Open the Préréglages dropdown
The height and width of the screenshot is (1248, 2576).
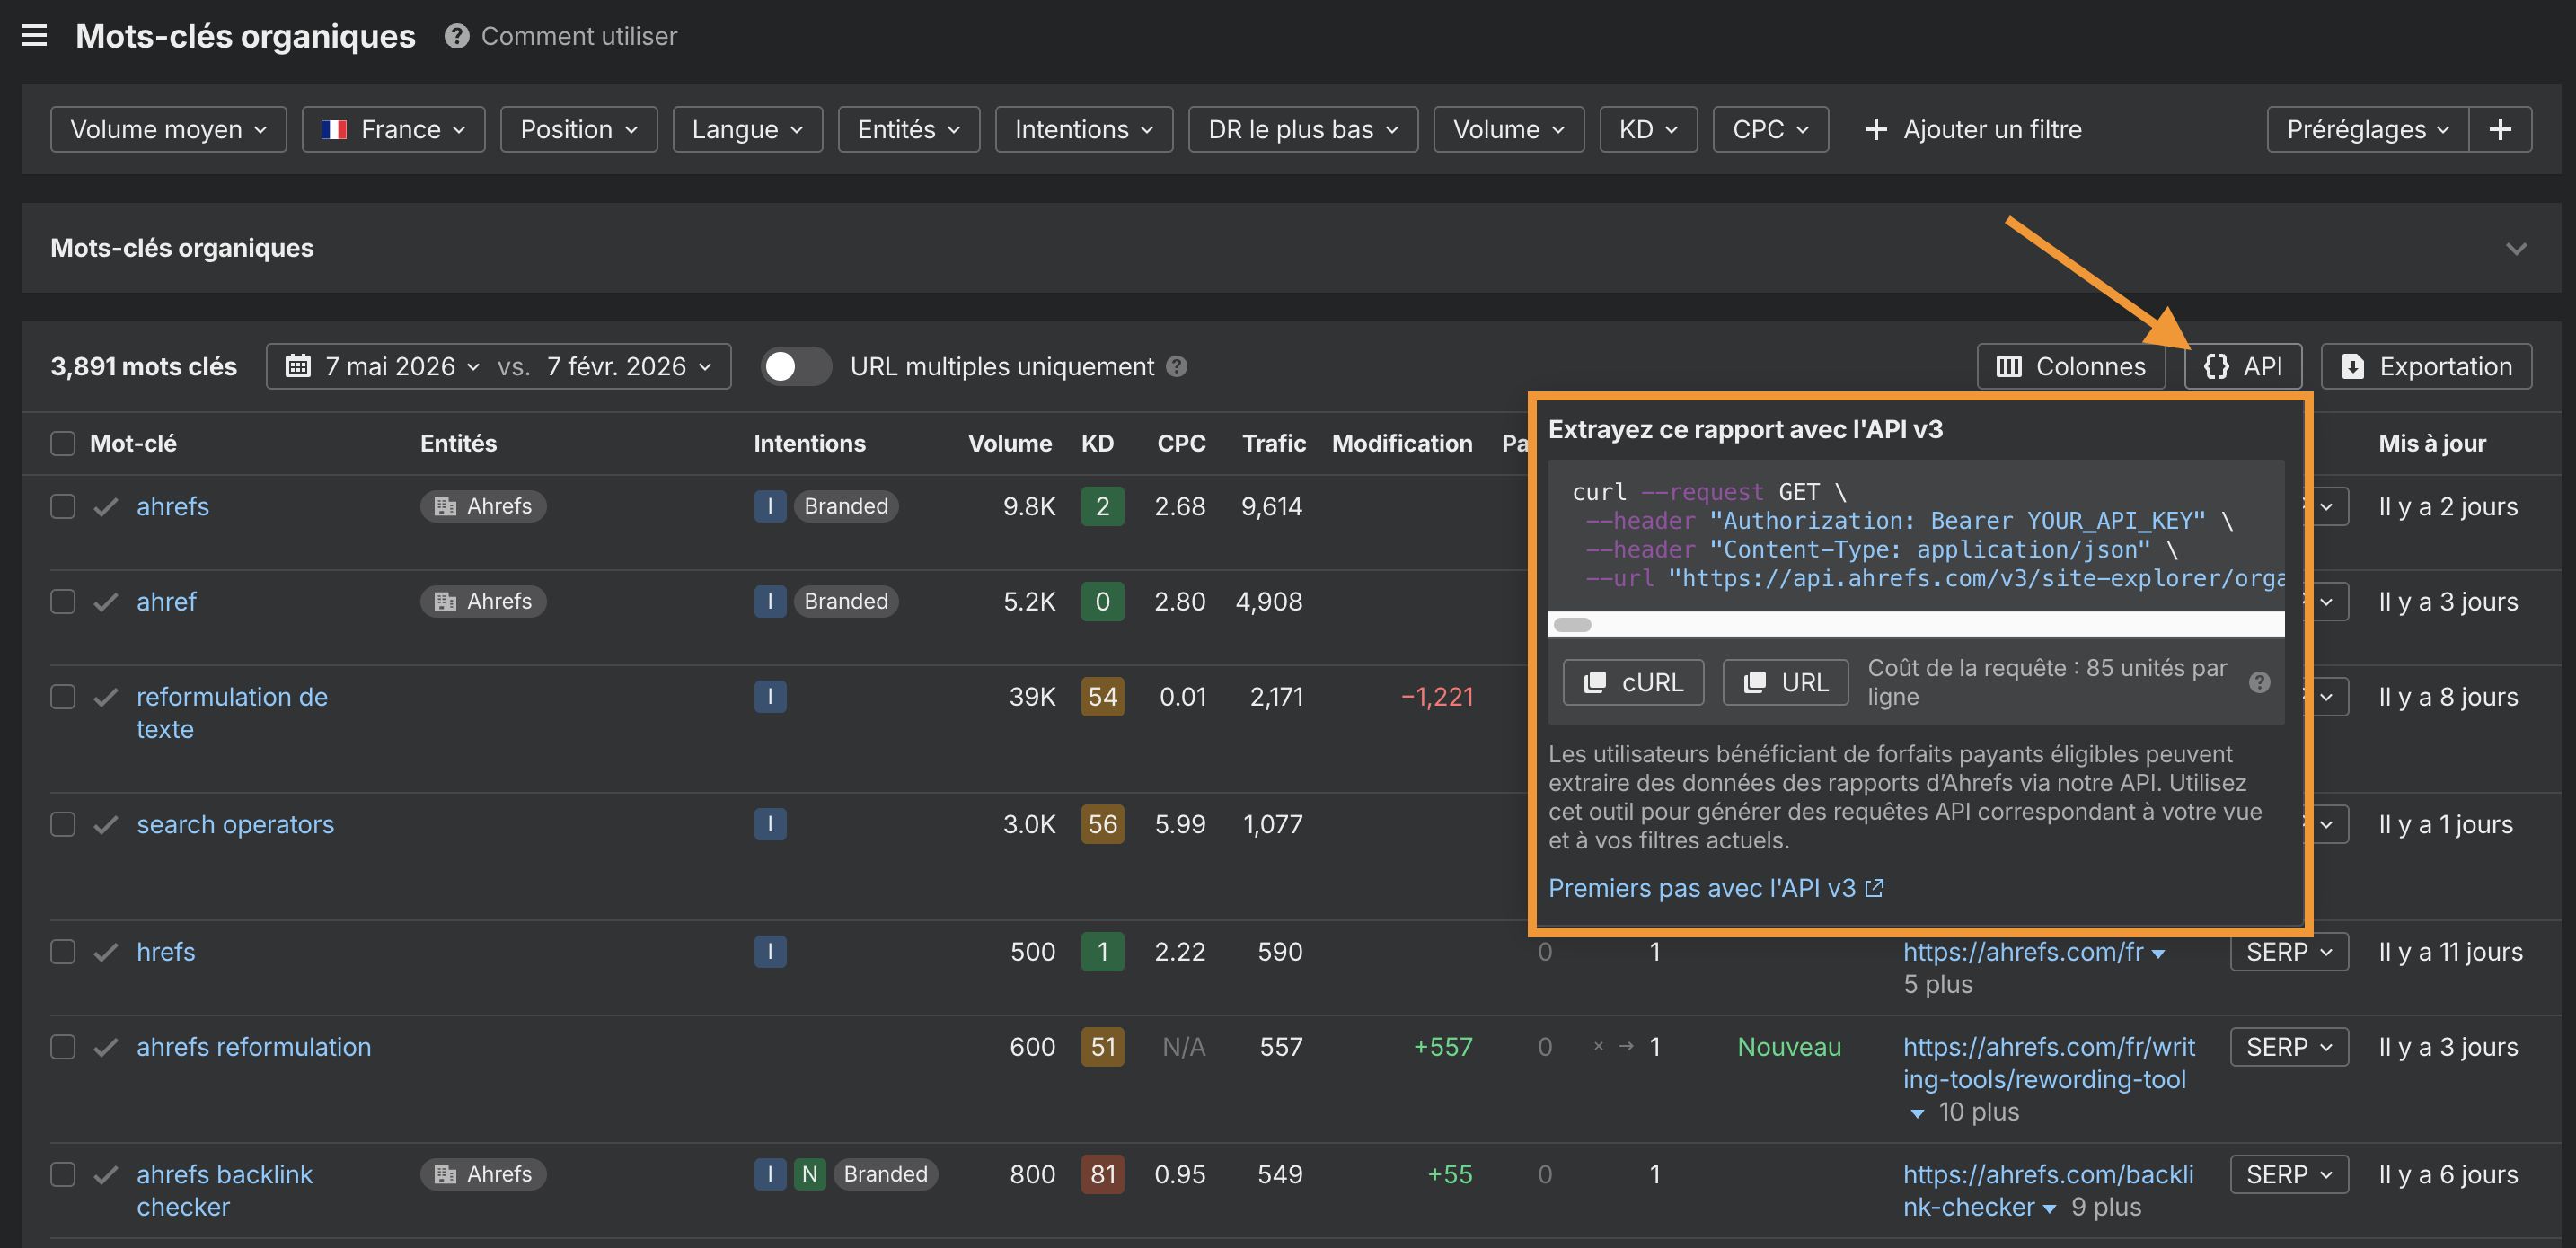click(2367, 129)
